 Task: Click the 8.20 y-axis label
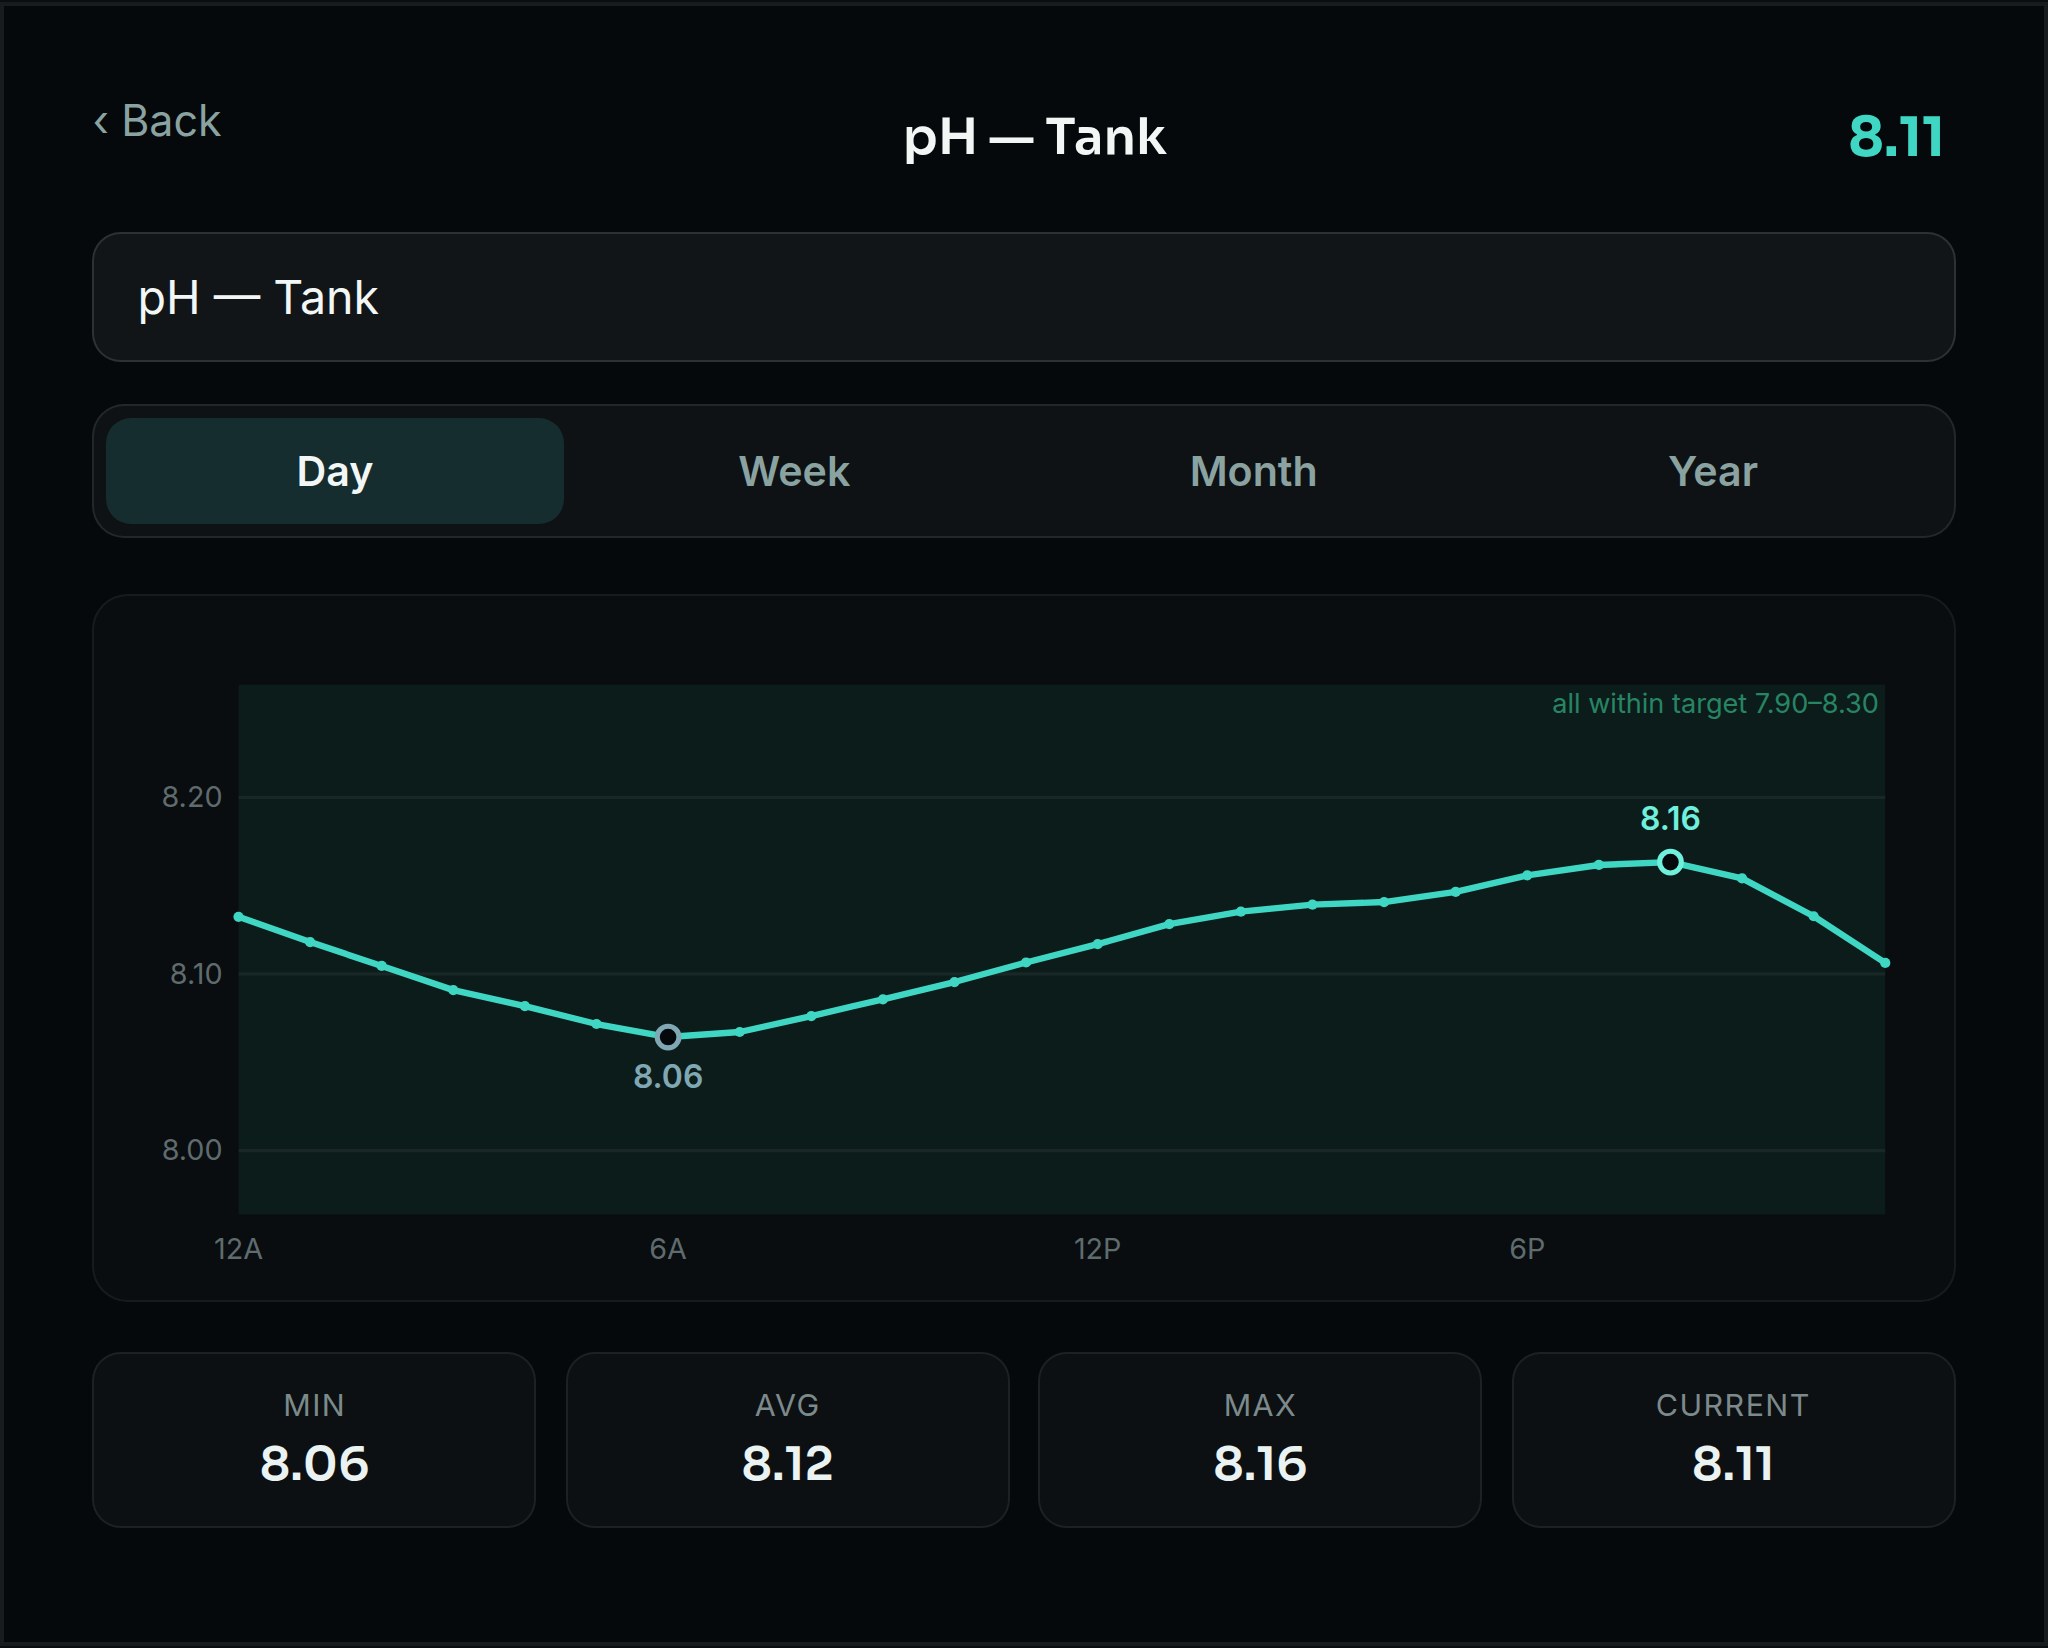(x=192, y=797)
